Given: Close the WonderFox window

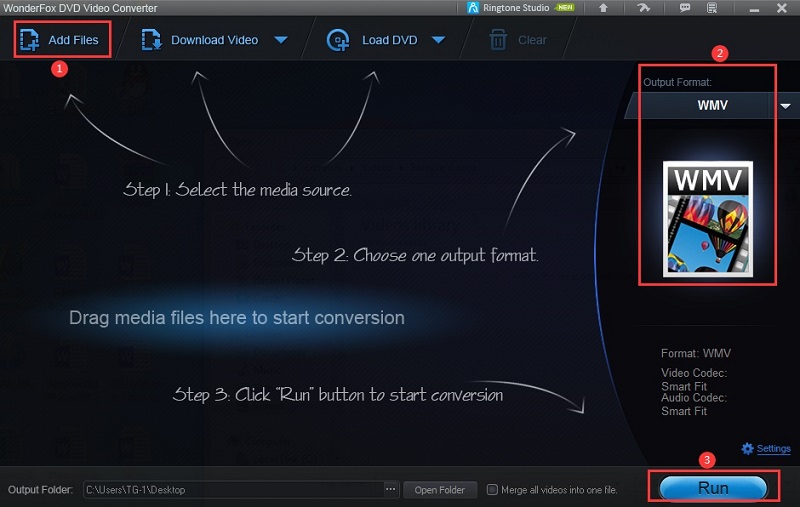Looking at the screenshot, I should pyautogui.click(x=782, y=8).
